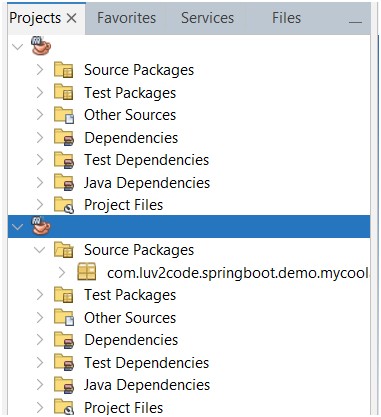Click the Test Packages folder icon, second project
Image resolution: width=381 pixels, height=417 pixels.
click(63, 295)
